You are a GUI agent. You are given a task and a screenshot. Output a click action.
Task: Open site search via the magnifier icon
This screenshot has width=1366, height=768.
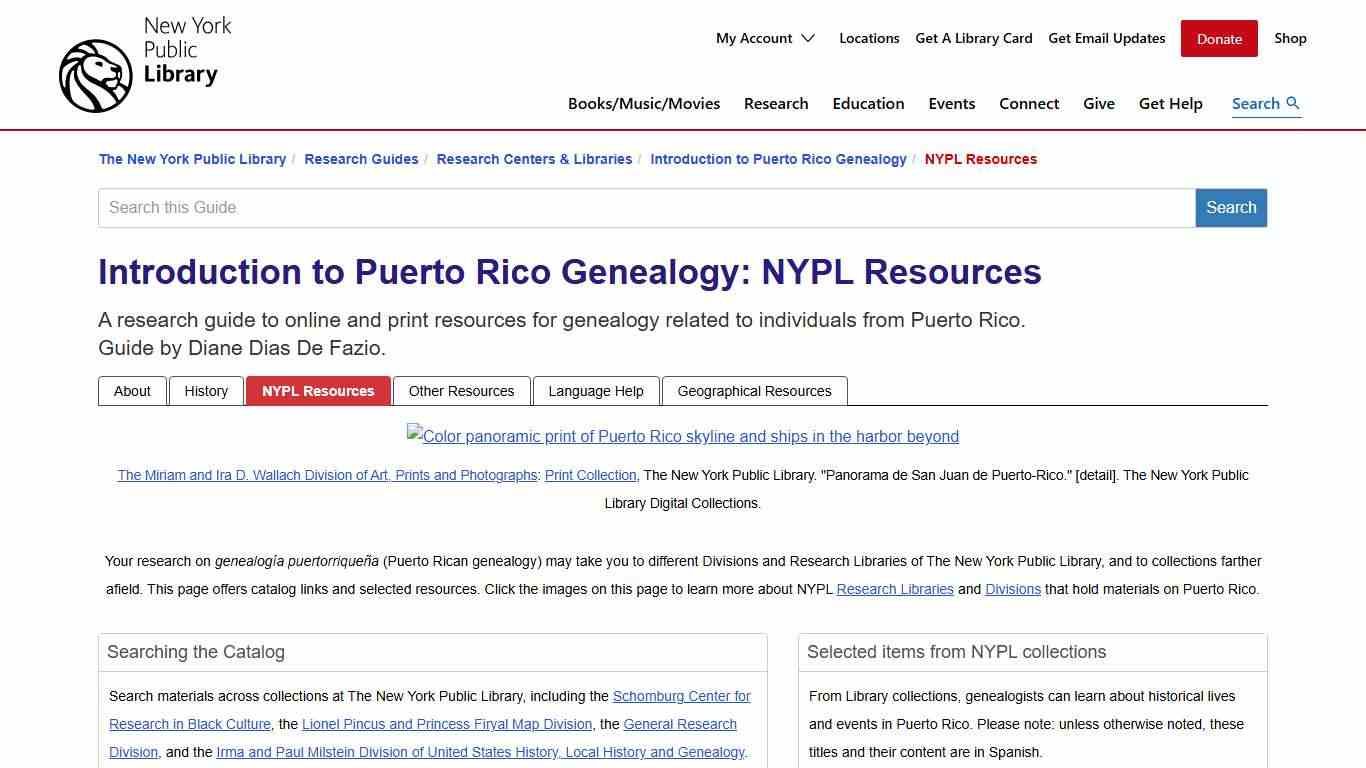coord(1294,103)
